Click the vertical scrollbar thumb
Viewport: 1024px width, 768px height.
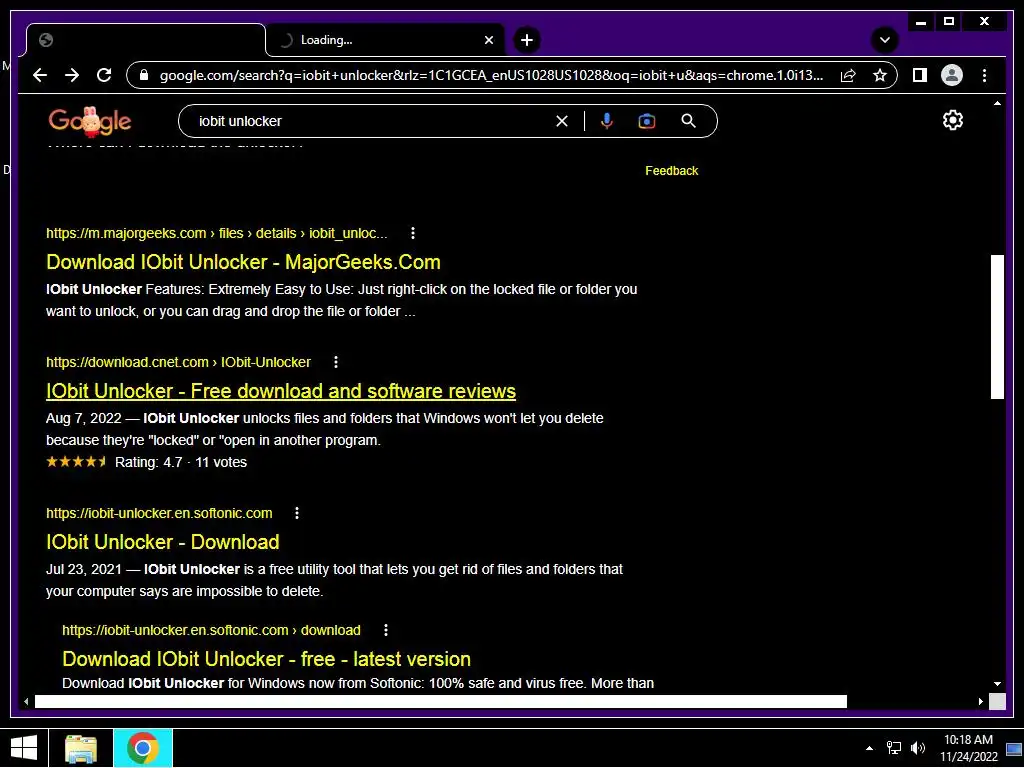click(x=997, y=327)
